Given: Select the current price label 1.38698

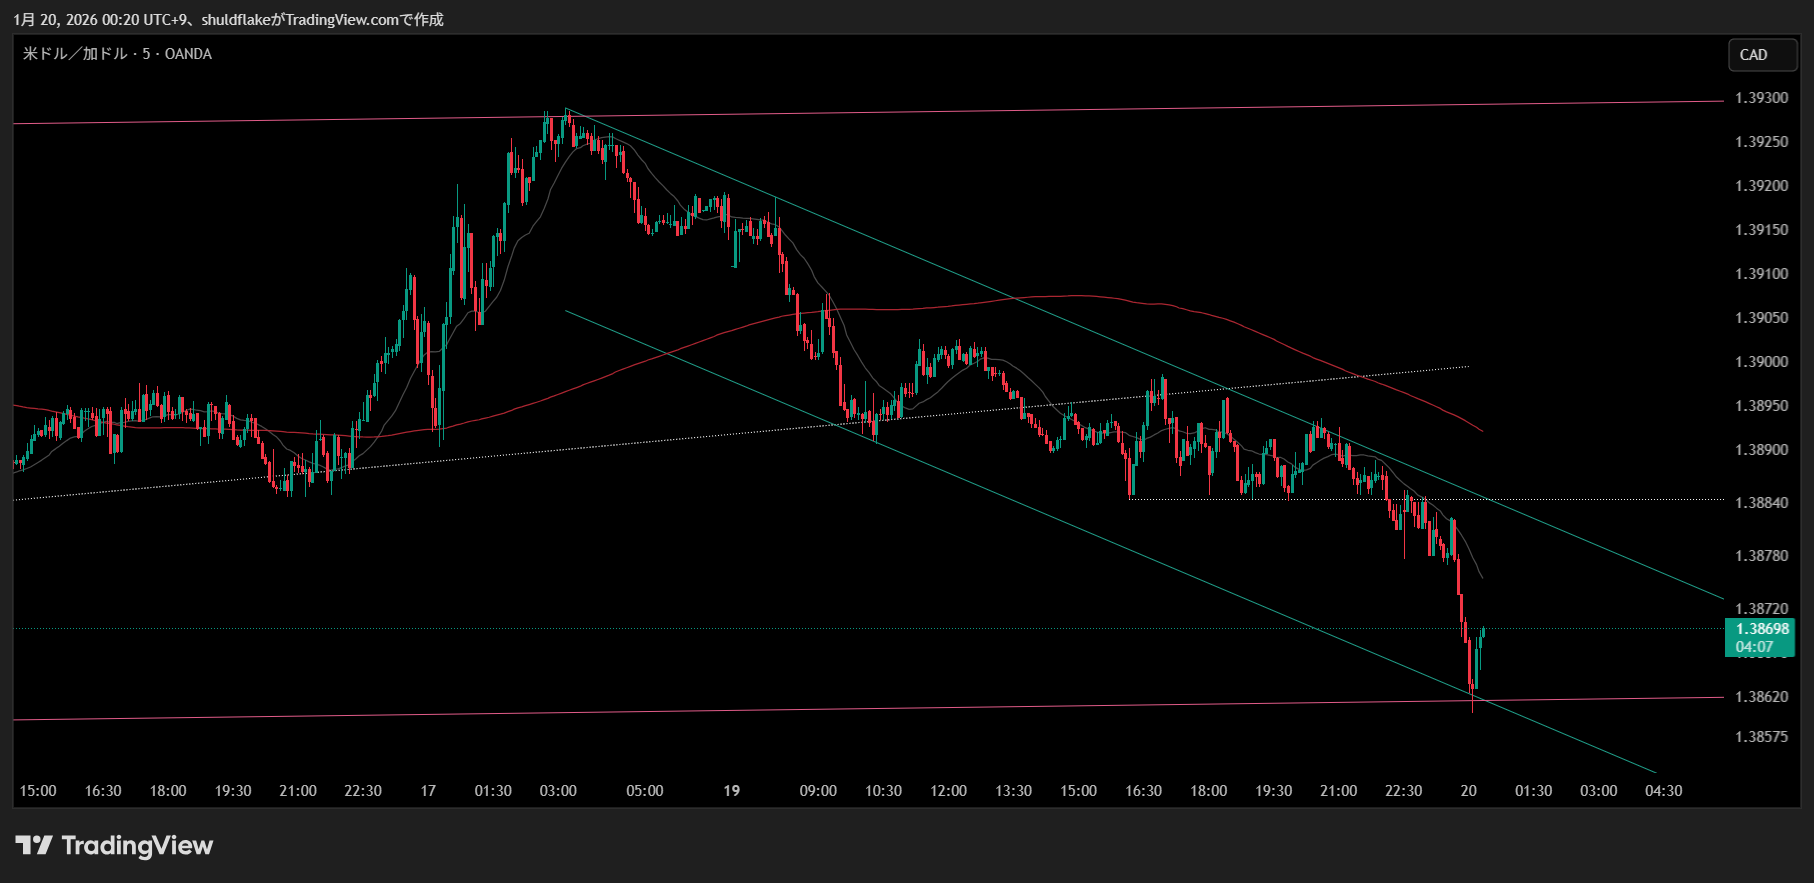Looking at the screenshot, I should pos(1761,629).
